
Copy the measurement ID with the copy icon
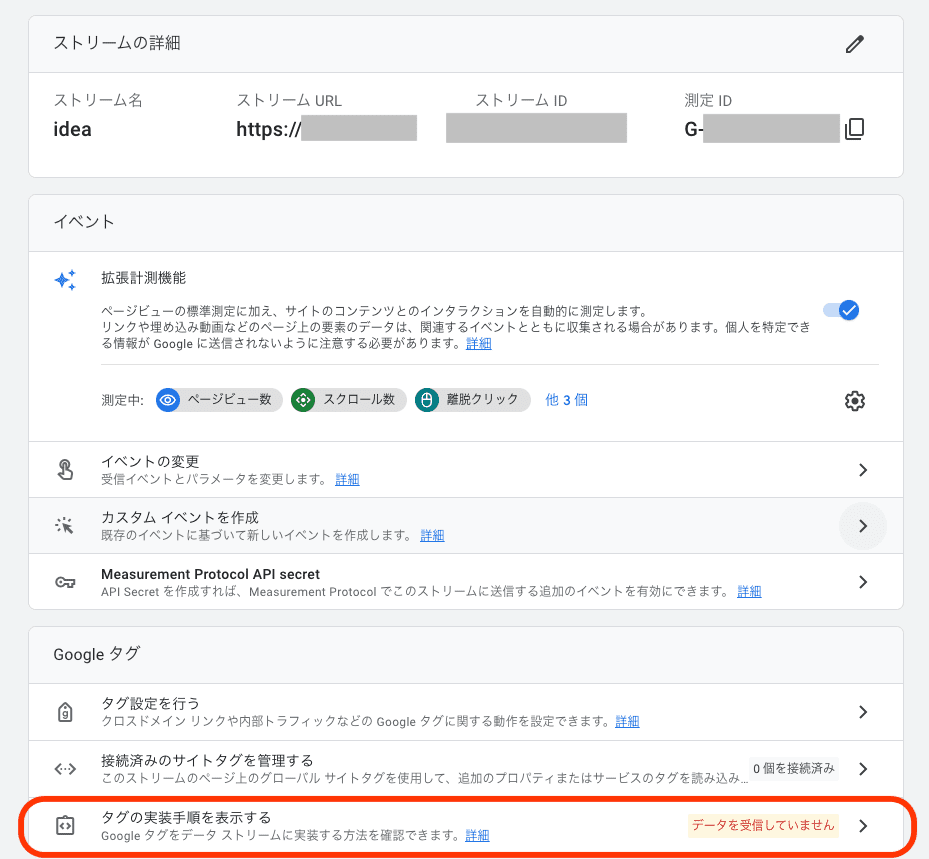click(x=854, y=129)
